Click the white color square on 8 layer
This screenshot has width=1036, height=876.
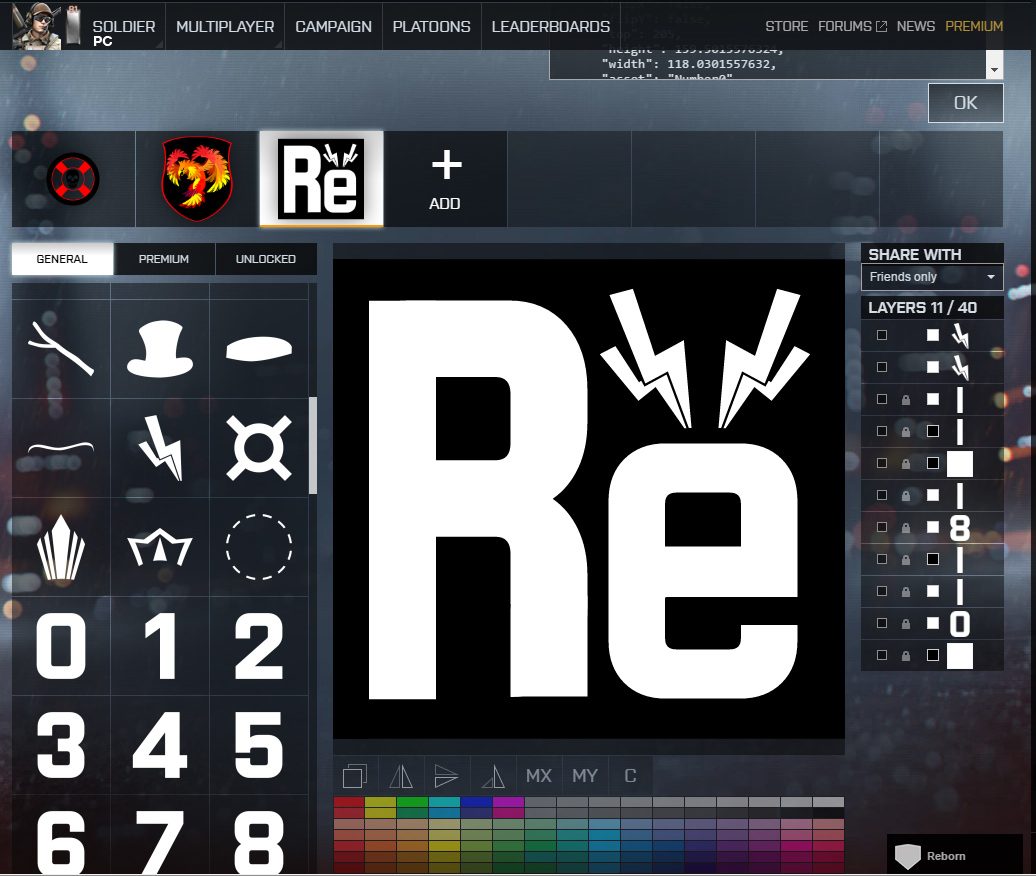tap(932, 527)
